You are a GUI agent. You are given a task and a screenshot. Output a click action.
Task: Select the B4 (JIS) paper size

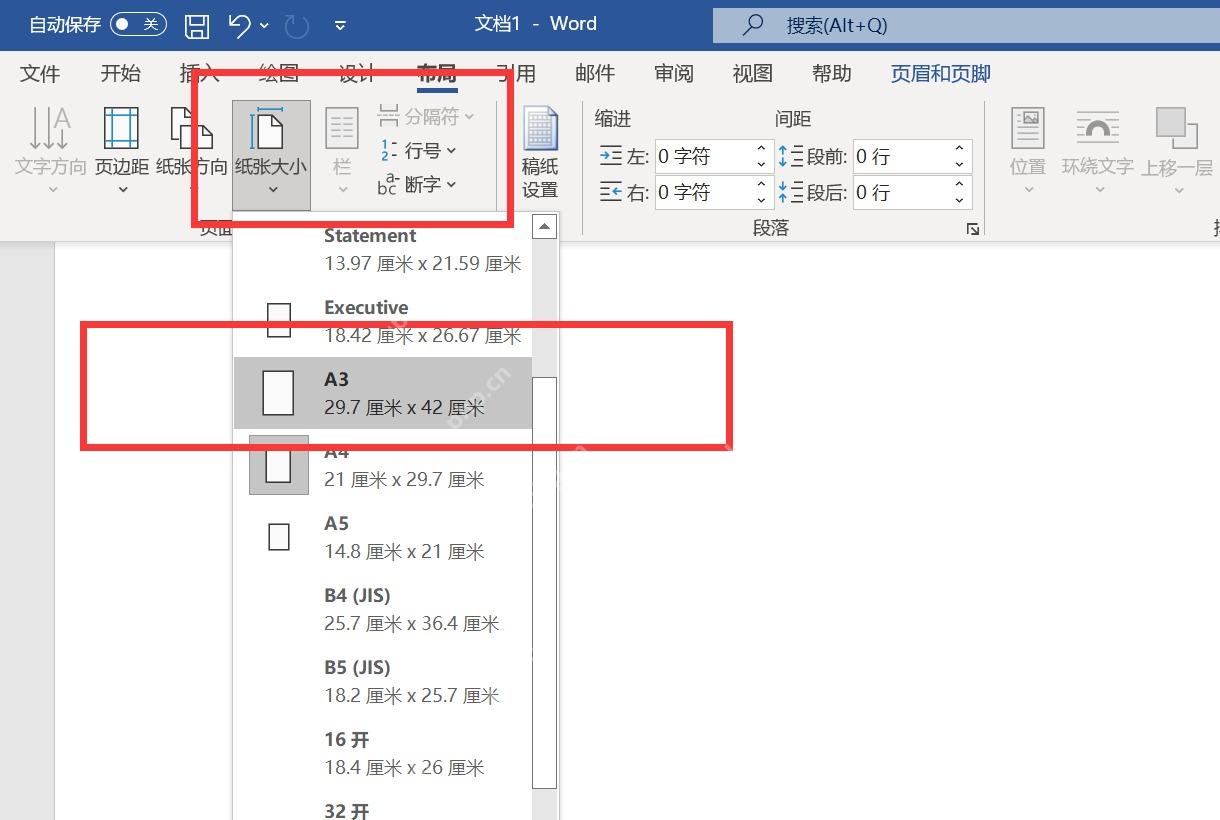[383, 609]
